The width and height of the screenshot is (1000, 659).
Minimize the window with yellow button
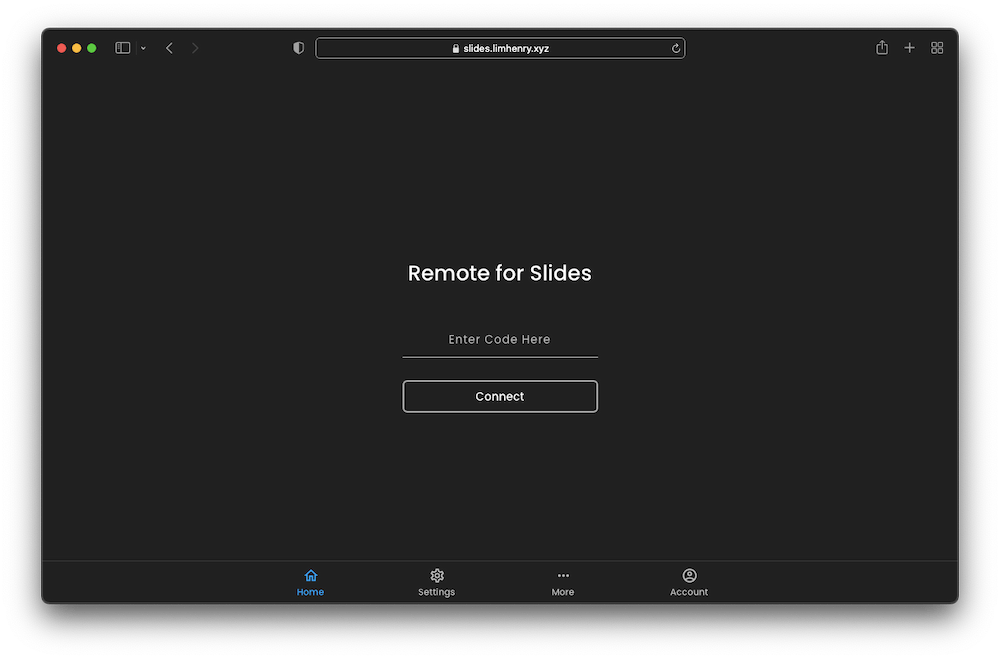click(x=77, y=48)
